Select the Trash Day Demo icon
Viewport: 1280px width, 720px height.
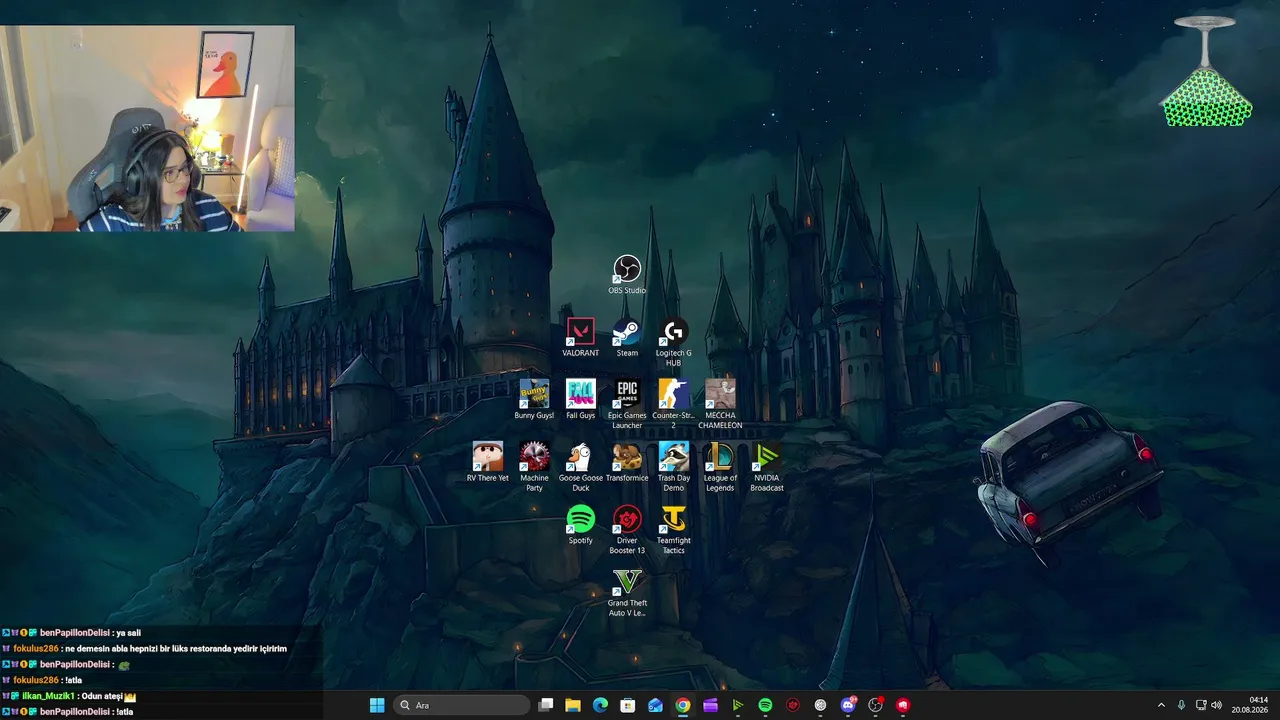click(673, 467)
